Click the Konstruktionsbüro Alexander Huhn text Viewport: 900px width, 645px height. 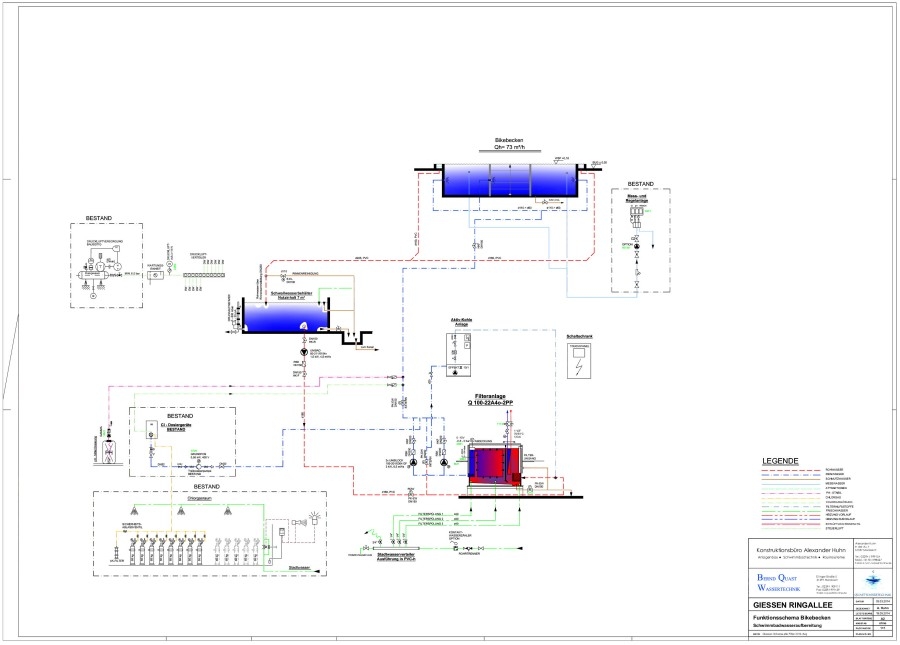click(800, 550)
